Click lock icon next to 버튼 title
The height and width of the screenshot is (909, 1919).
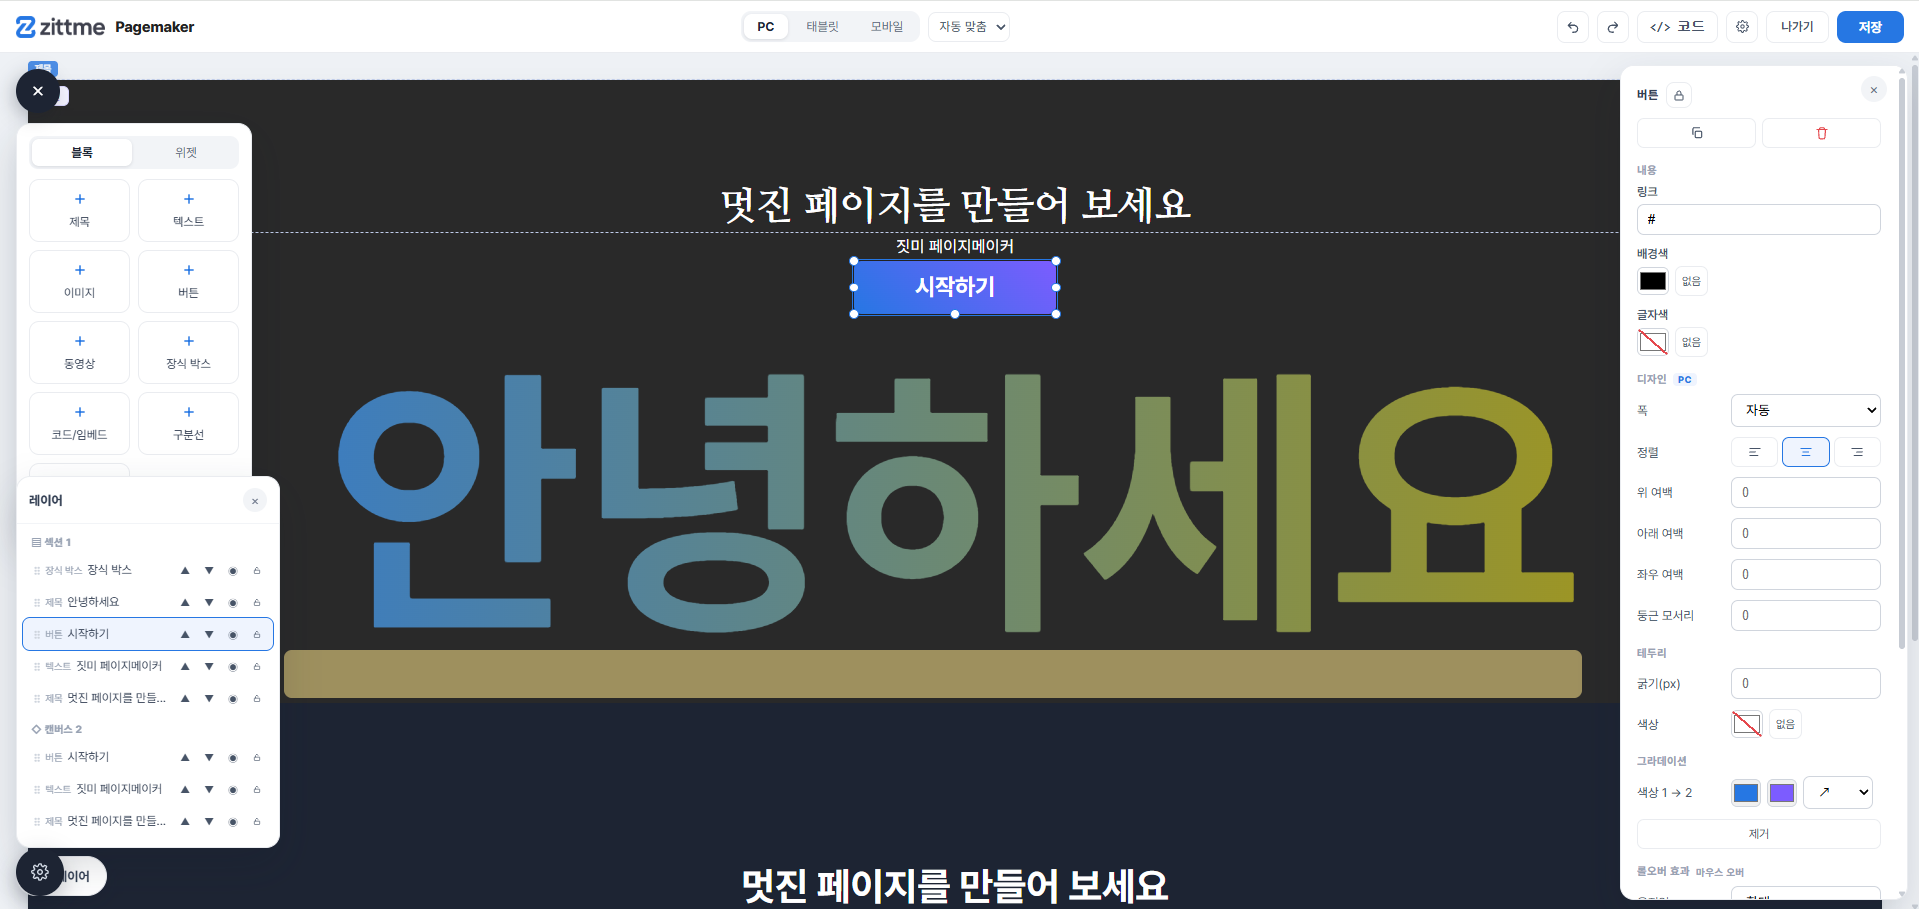click(1679, 95)
